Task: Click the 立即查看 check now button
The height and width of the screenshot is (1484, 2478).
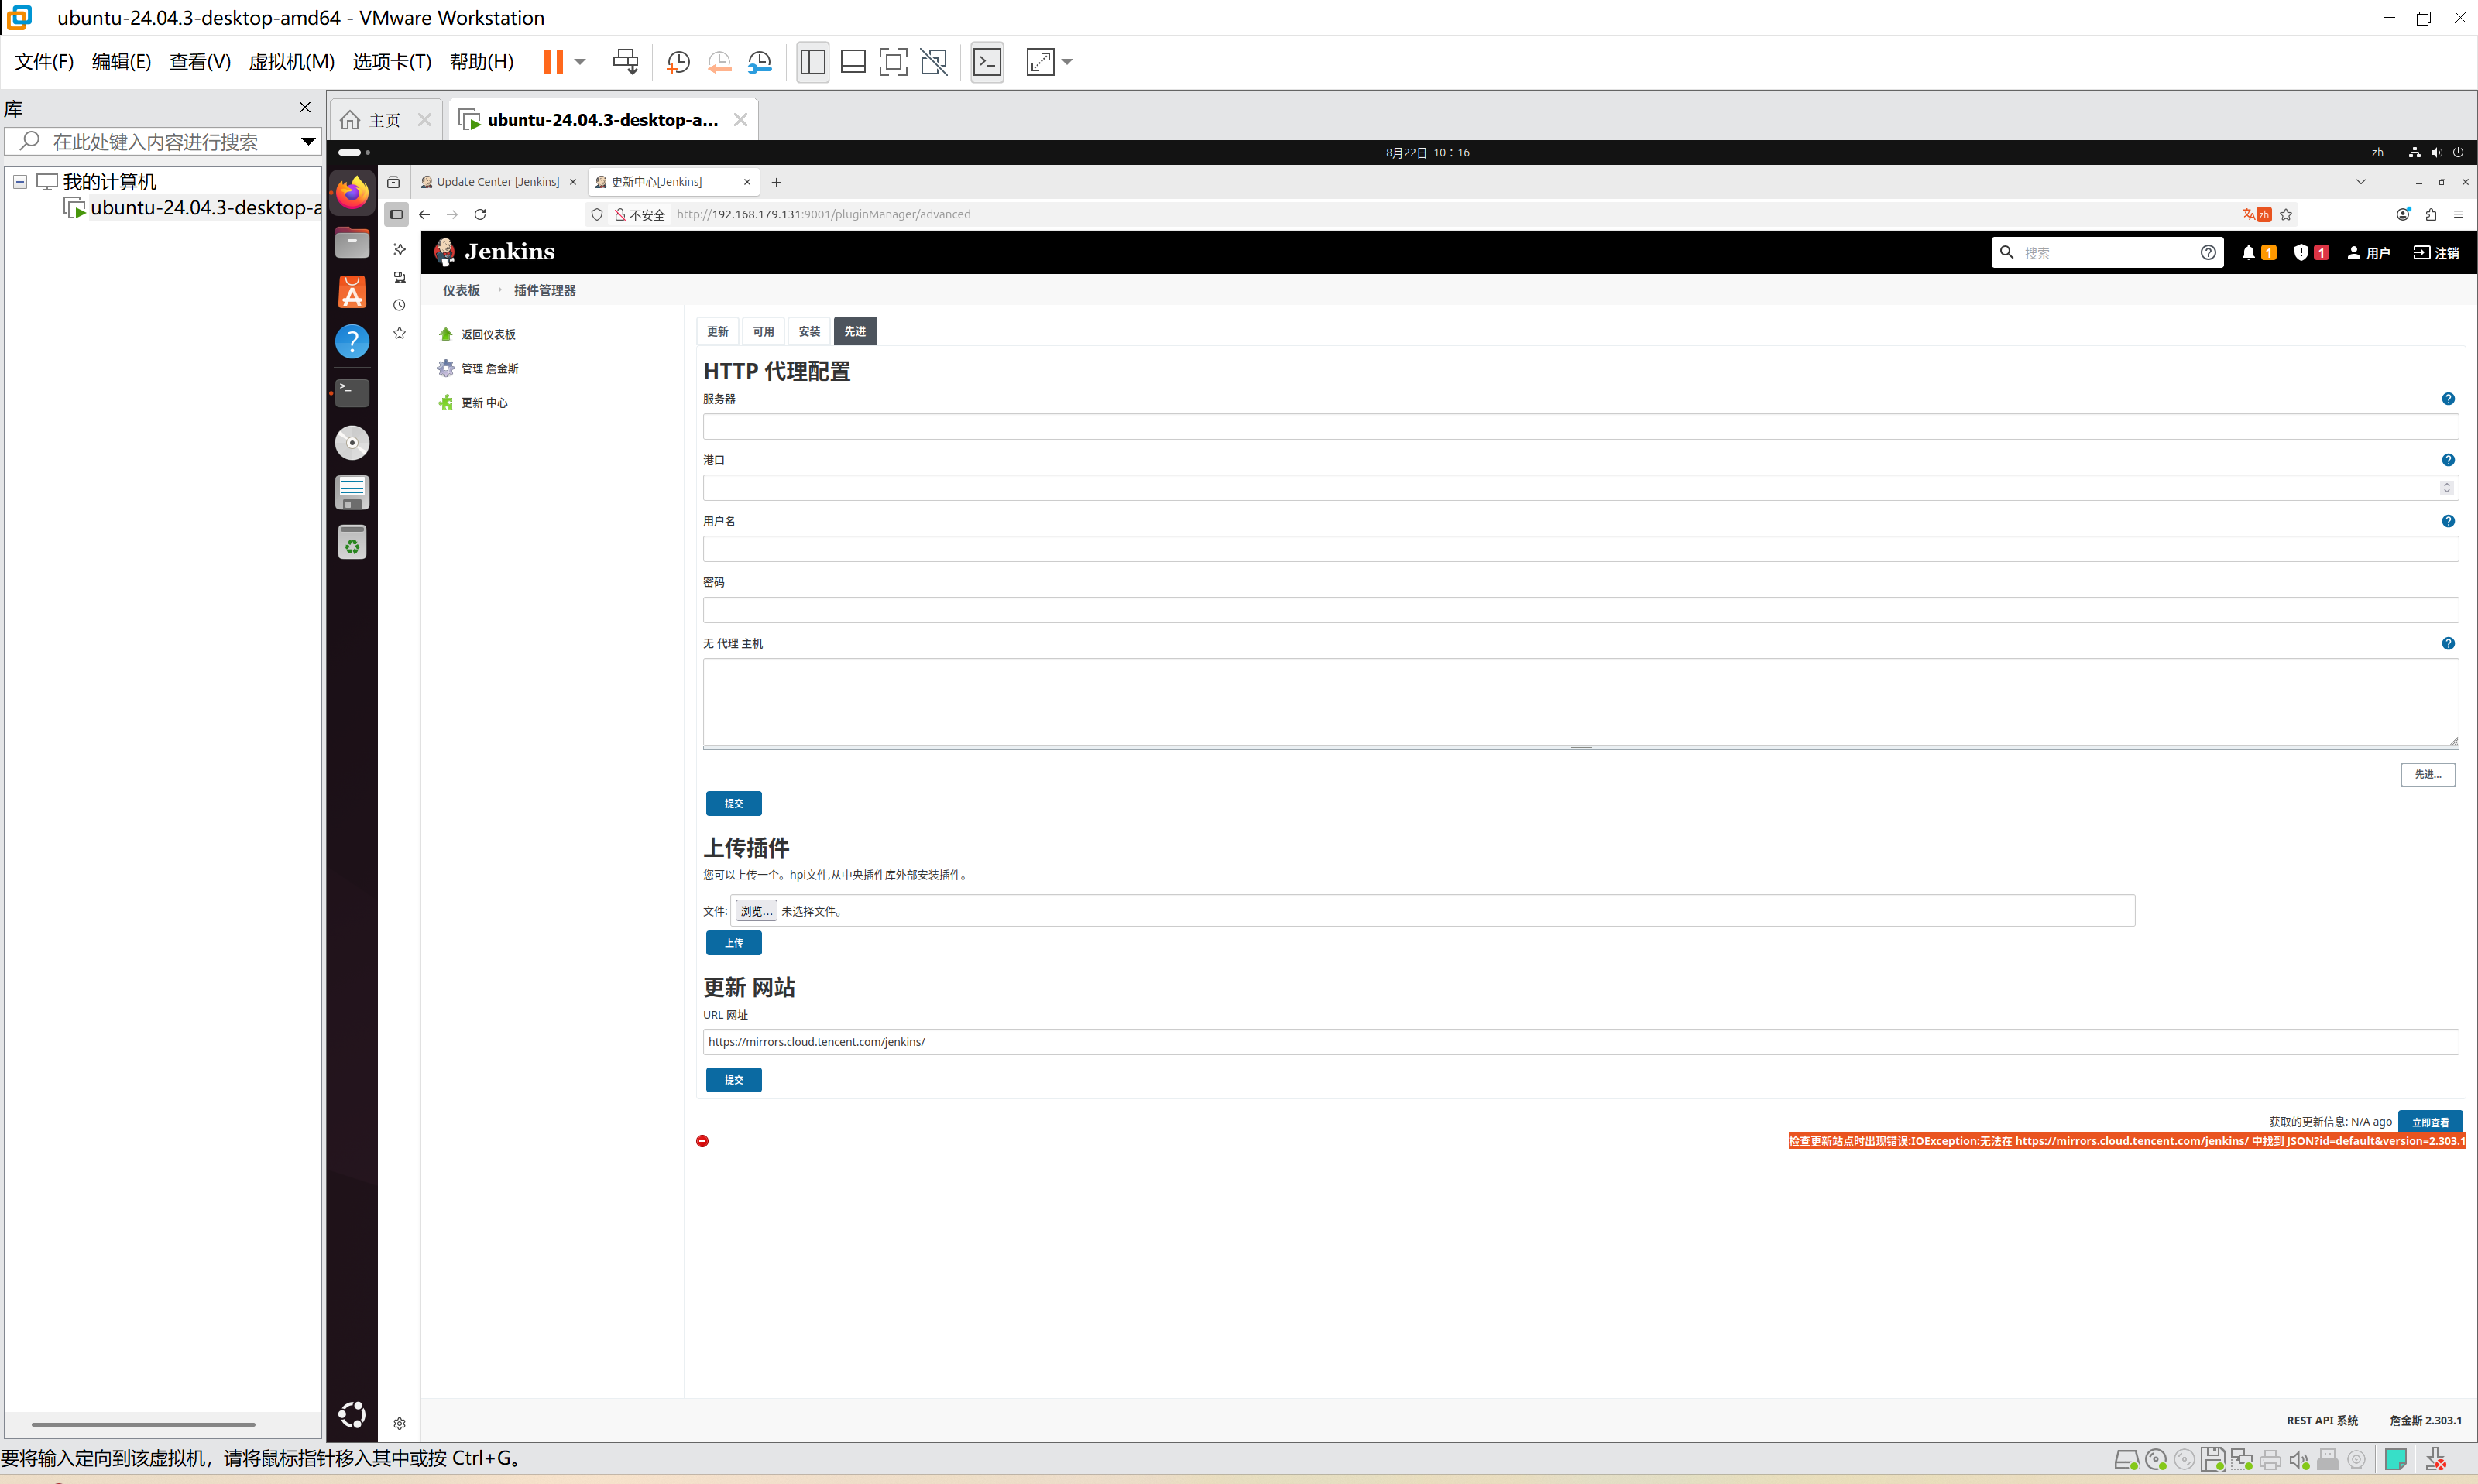Action: 2429,1122
